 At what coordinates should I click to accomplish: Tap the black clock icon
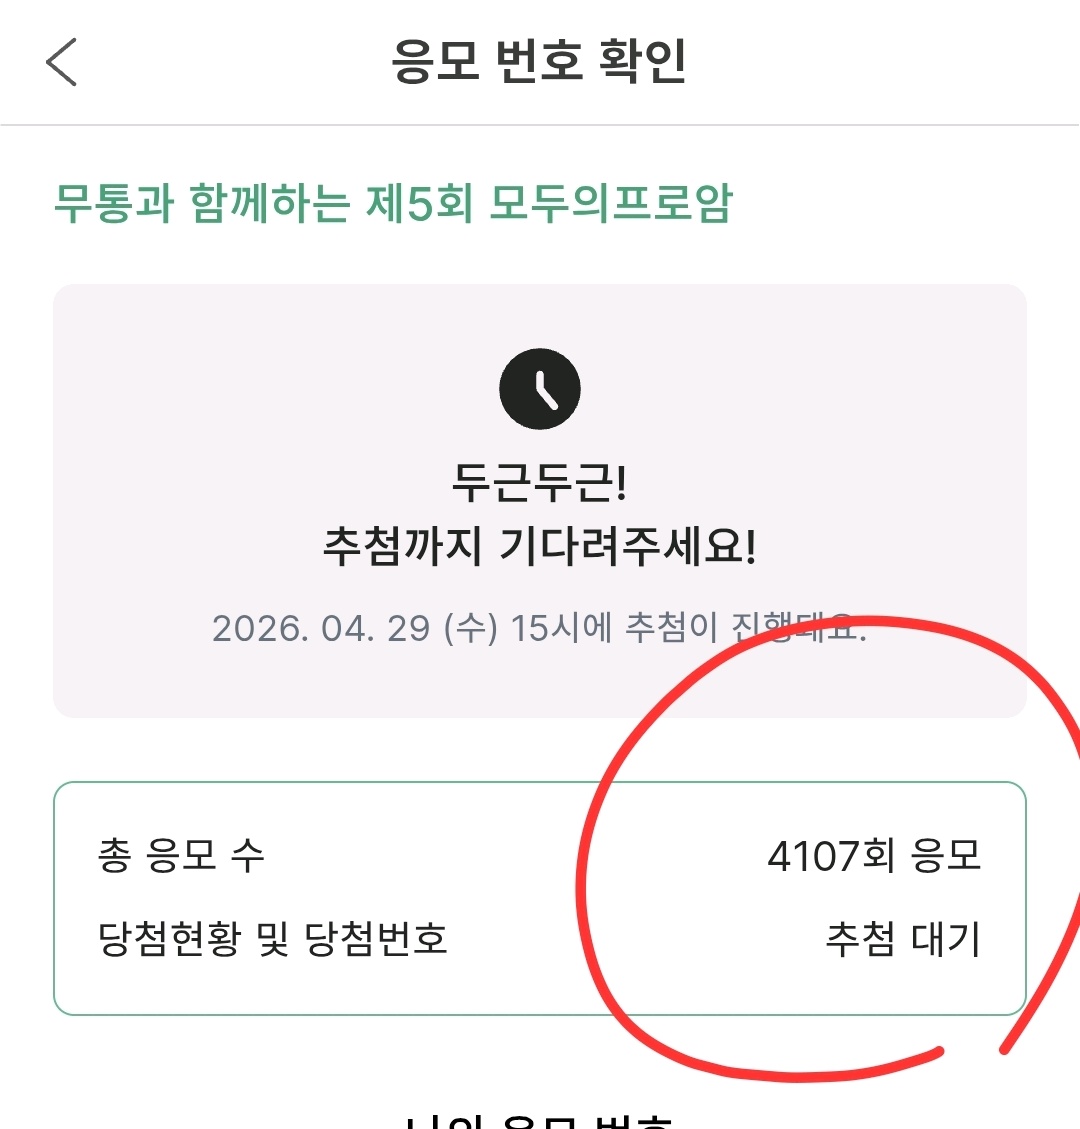pos(540,388)
